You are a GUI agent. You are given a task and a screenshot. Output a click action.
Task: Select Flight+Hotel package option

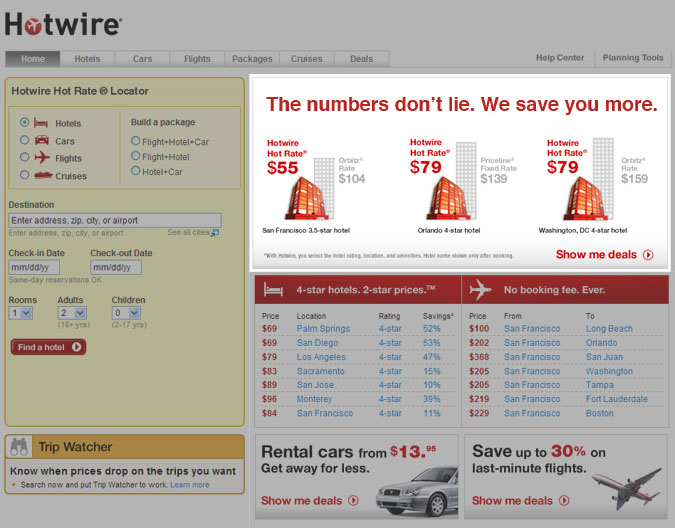click(136, 155)
